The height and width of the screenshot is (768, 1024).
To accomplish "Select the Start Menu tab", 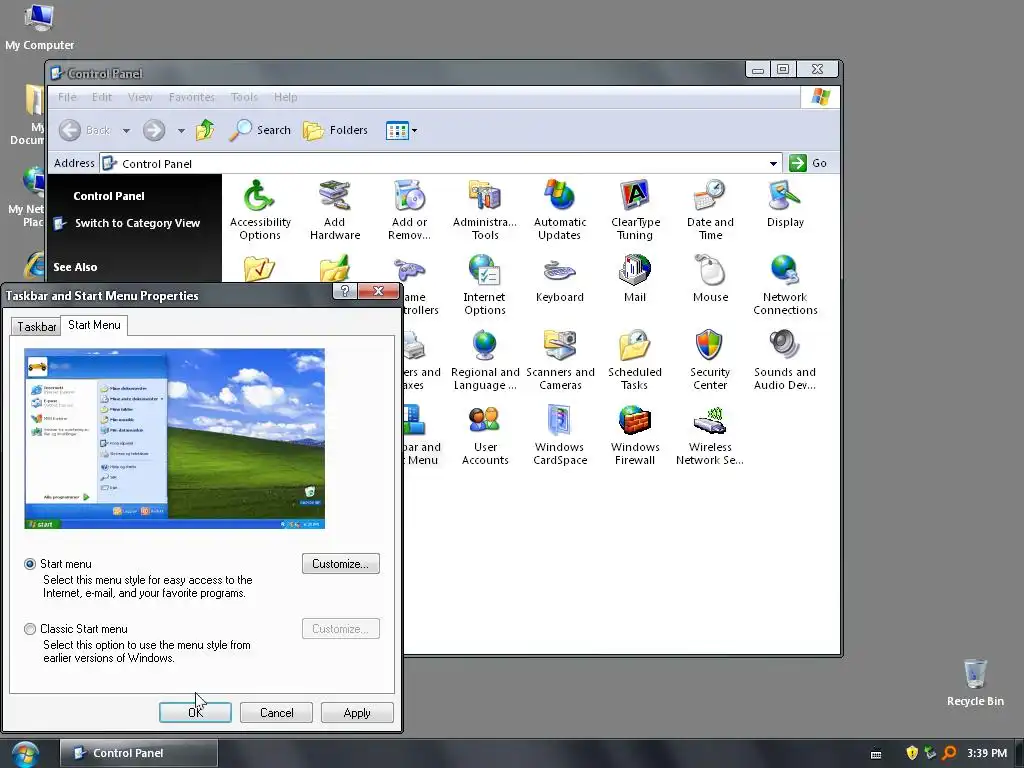I will pos(94,325).
